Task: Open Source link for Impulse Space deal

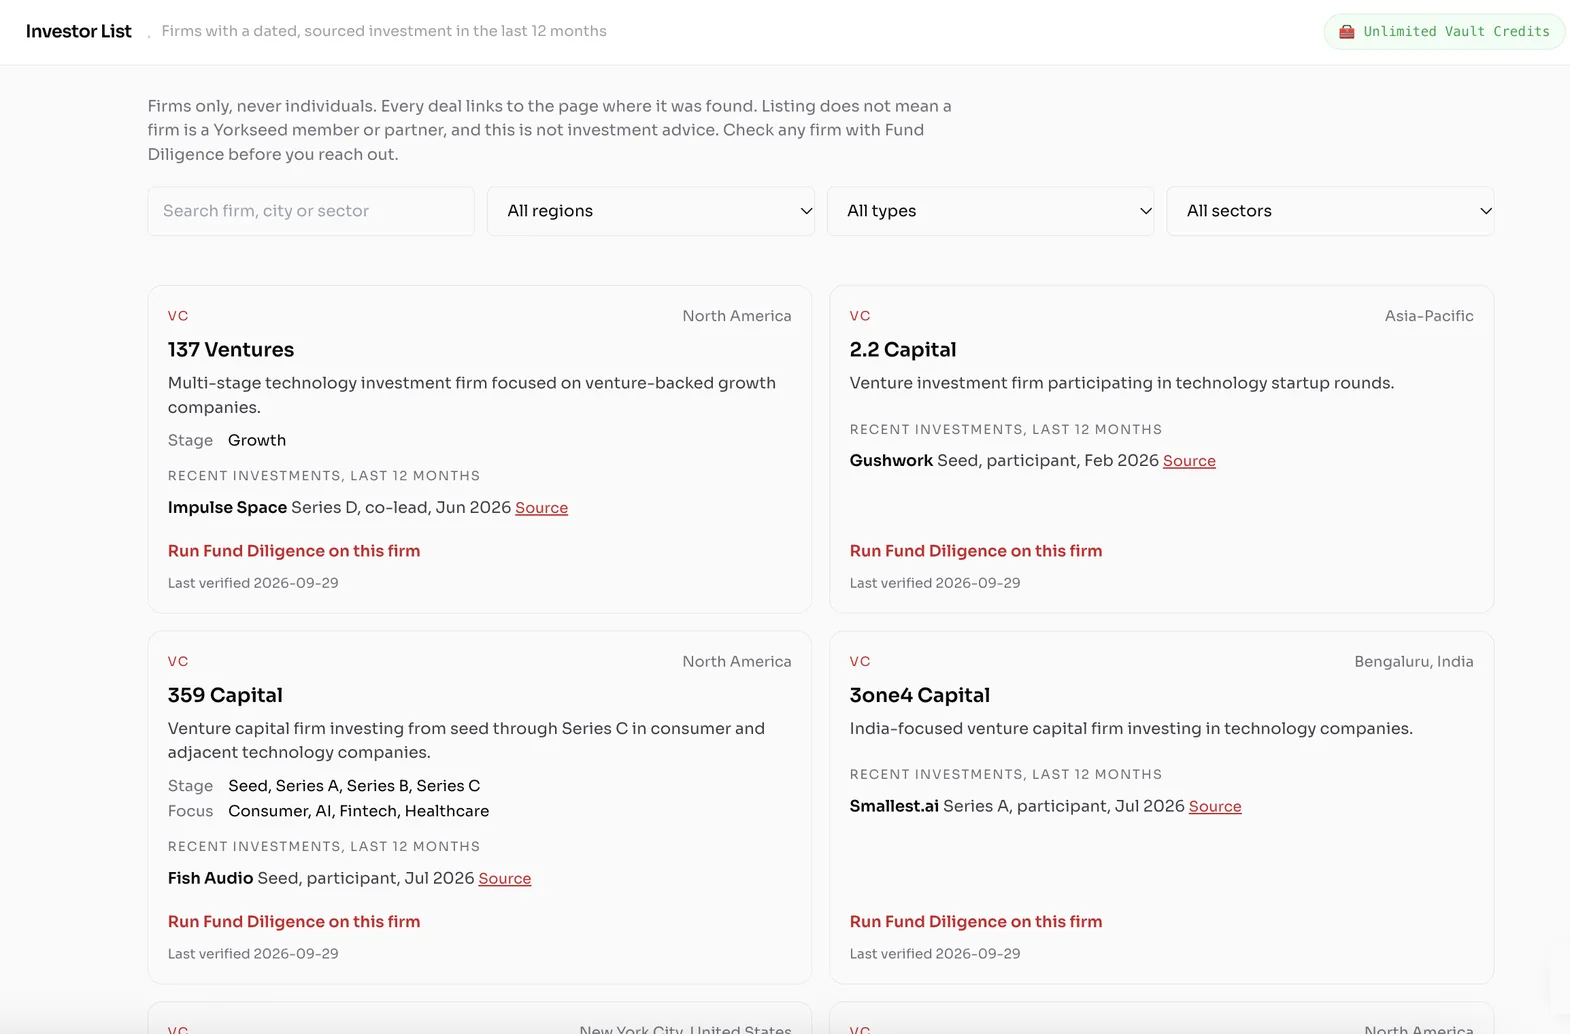Action: [541, 508]
